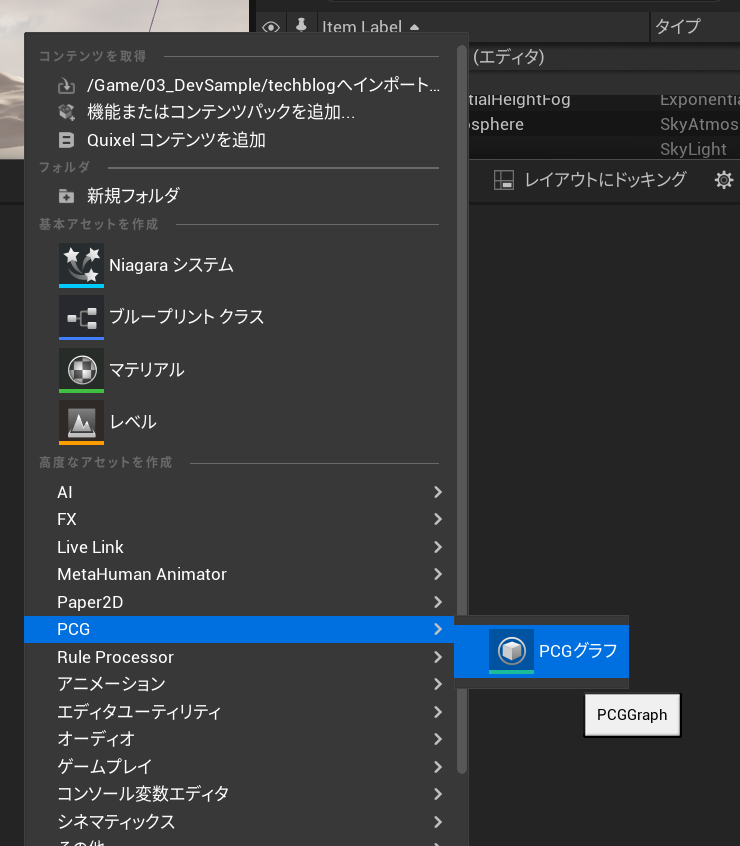Expand the ゲームプレイ submenu
This screenshot has width=740, height=846.
(x=239, y=767)
